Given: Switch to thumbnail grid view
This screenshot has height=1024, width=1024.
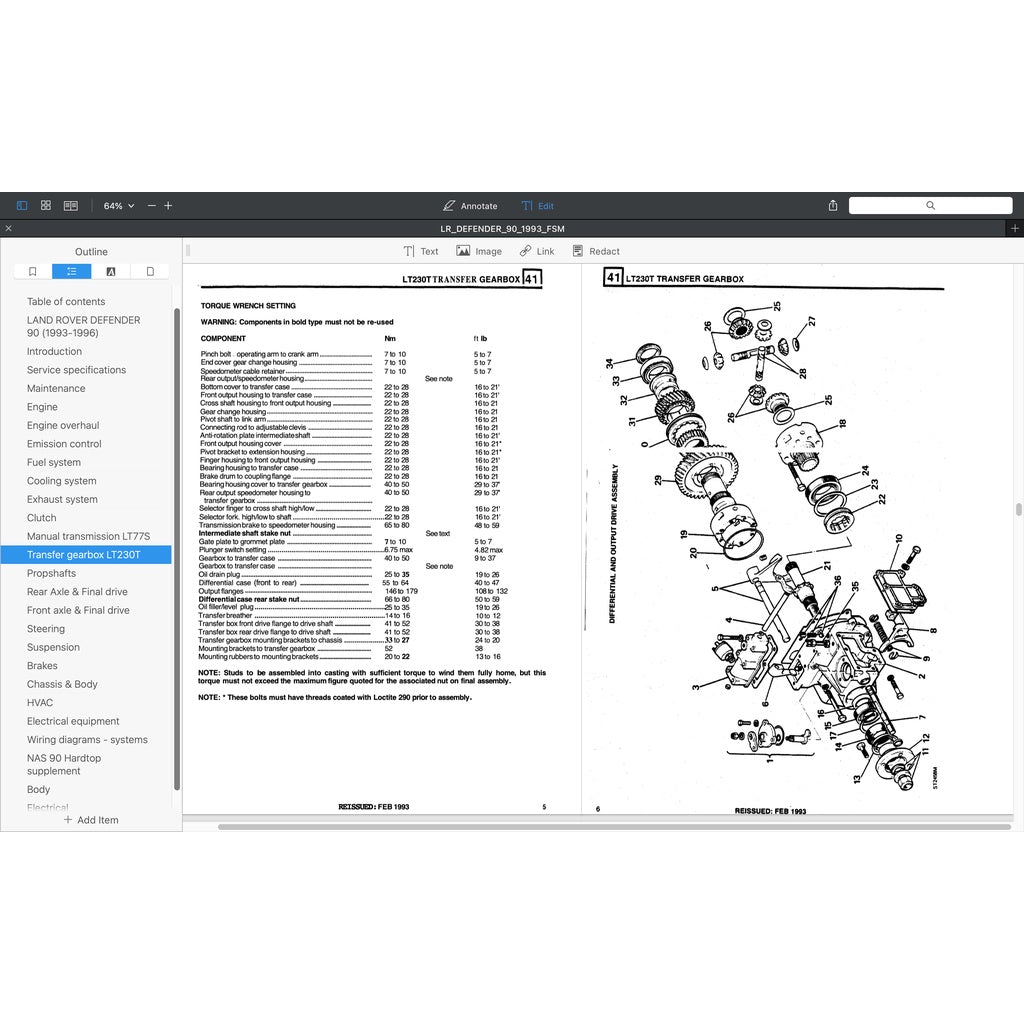Looking at the screenshot, I should point(46,205).
